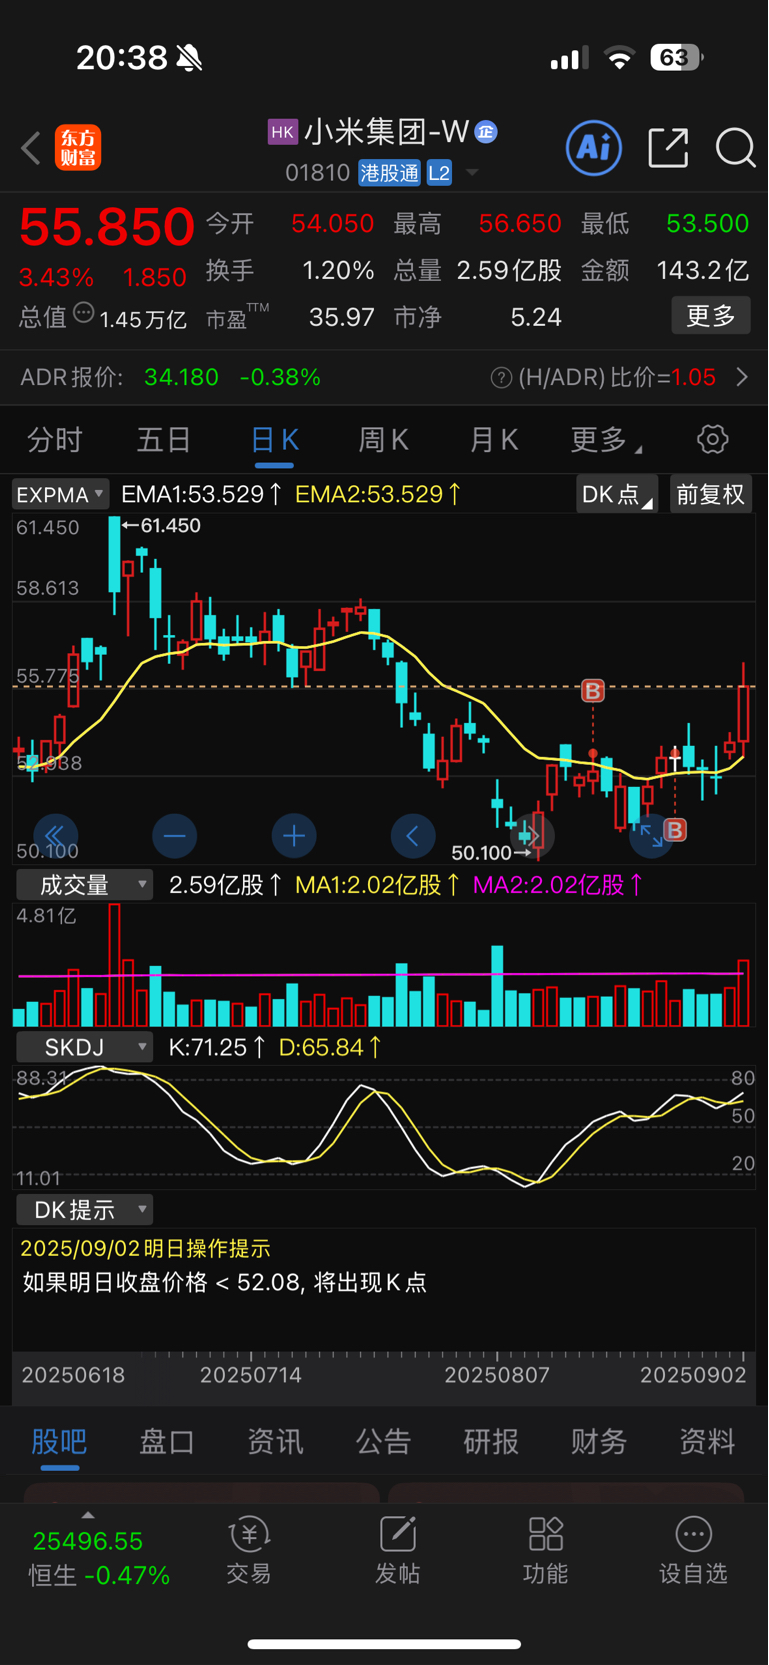The width and height of the screenshot is (769, 1665).
Task: Tap the double left arrow chart button
Action: [56, 836]
